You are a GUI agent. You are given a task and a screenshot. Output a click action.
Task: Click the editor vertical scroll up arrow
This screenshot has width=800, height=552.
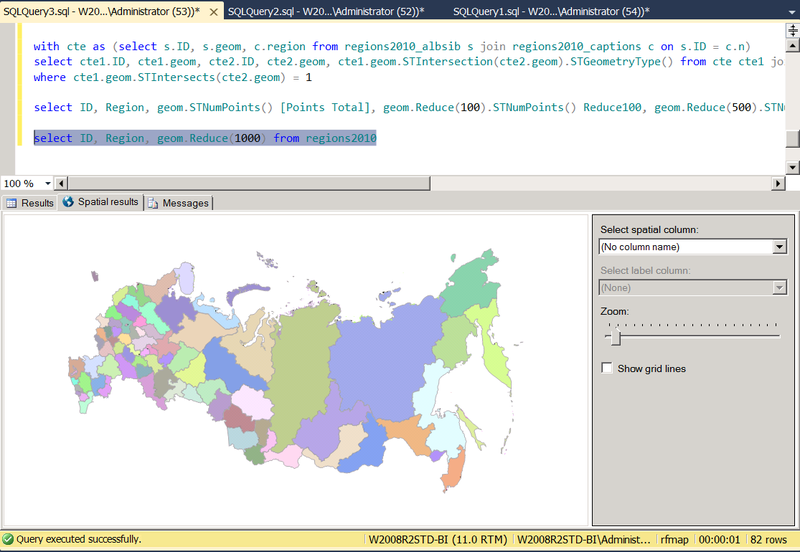(792, 46)
